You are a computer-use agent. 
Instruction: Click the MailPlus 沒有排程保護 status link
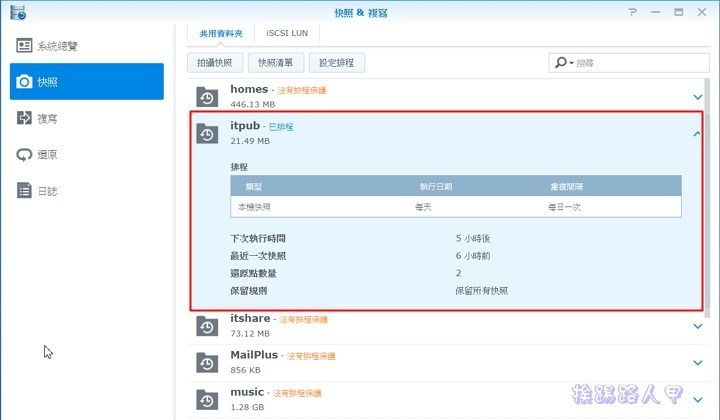coord(311,356)
